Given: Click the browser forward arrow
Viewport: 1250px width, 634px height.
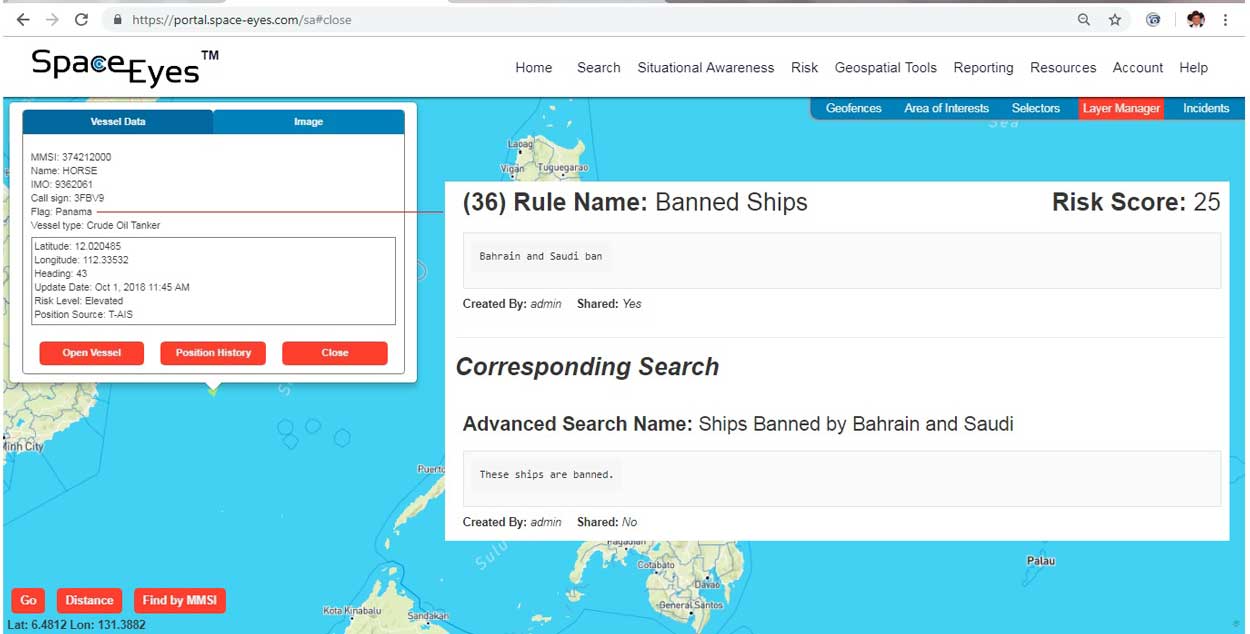Looking at the screenshot, I should [x=52, y=20].
